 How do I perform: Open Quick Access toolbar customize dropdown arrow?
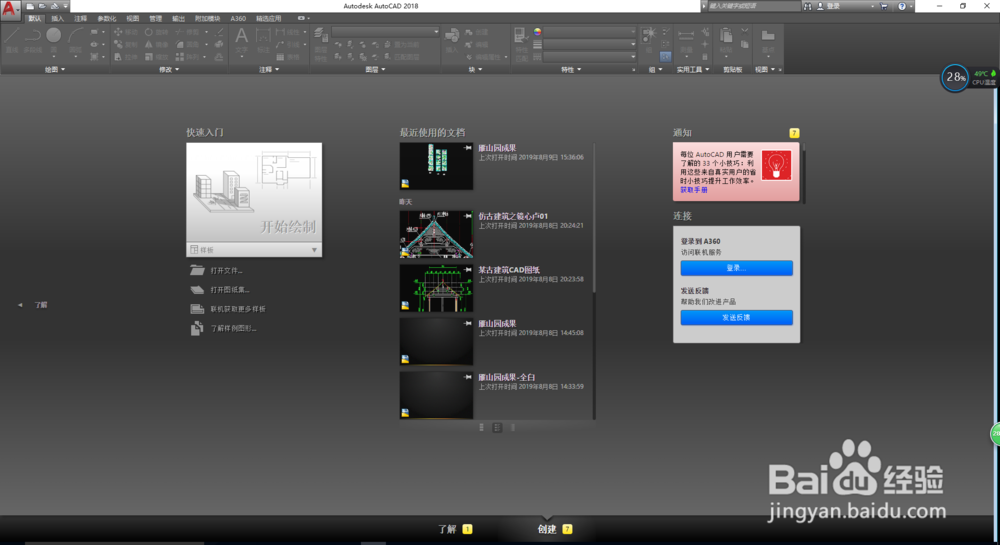coord(66,6)
